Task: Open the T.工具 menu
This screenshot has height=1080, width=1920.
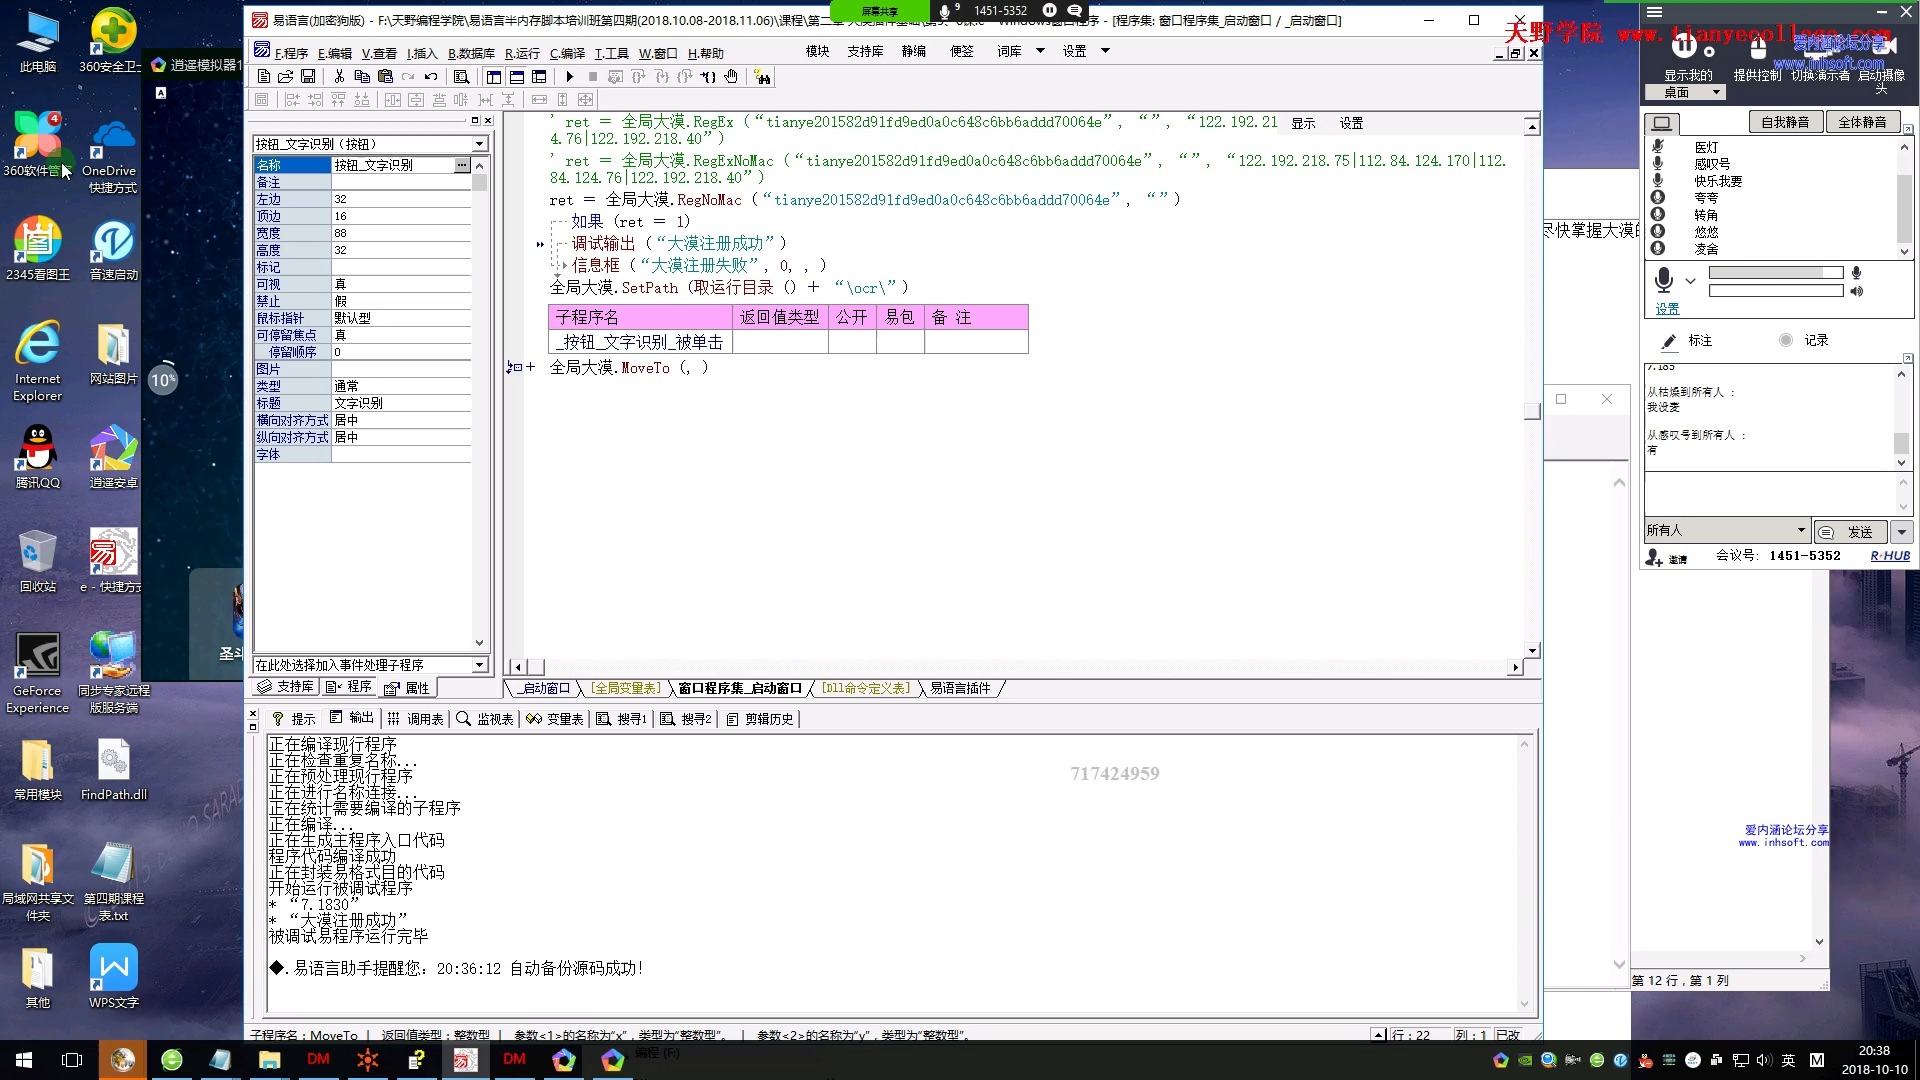Action: coord(611,53)
